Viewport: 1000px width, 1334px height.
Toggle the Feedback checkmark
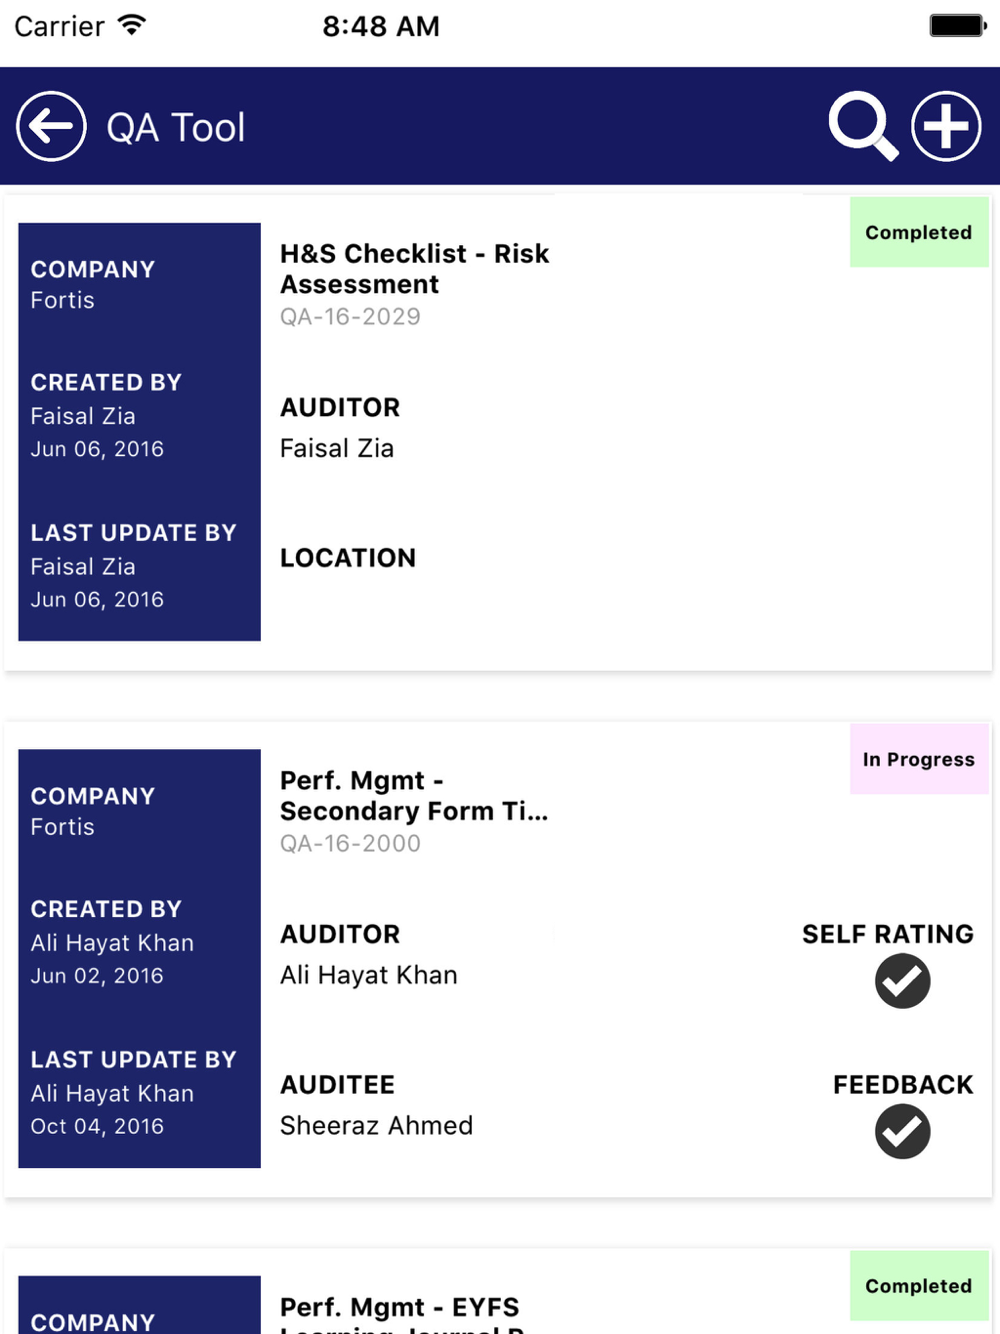[x=902, y=1131]
